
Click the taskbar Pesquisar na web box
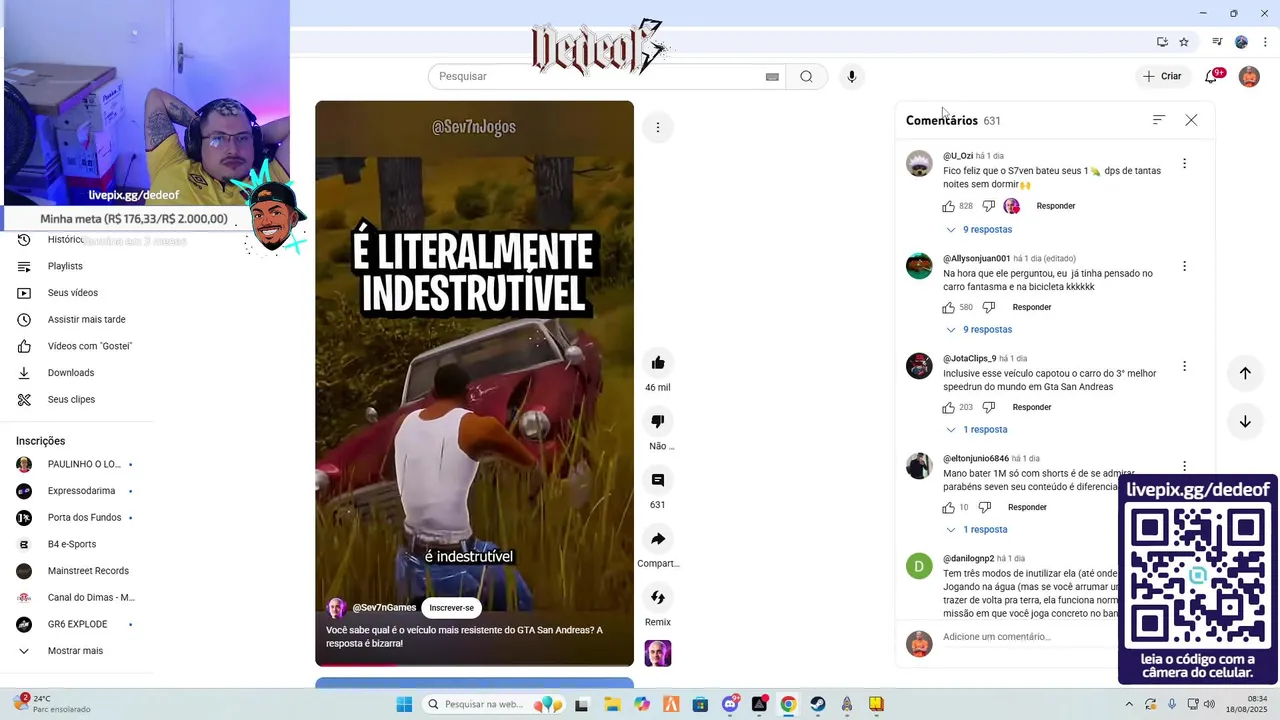495,704
